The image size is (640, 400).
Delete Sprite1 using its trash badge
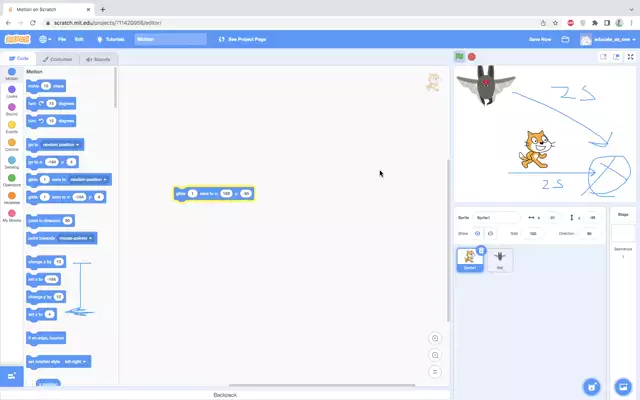tap(481, 250)
